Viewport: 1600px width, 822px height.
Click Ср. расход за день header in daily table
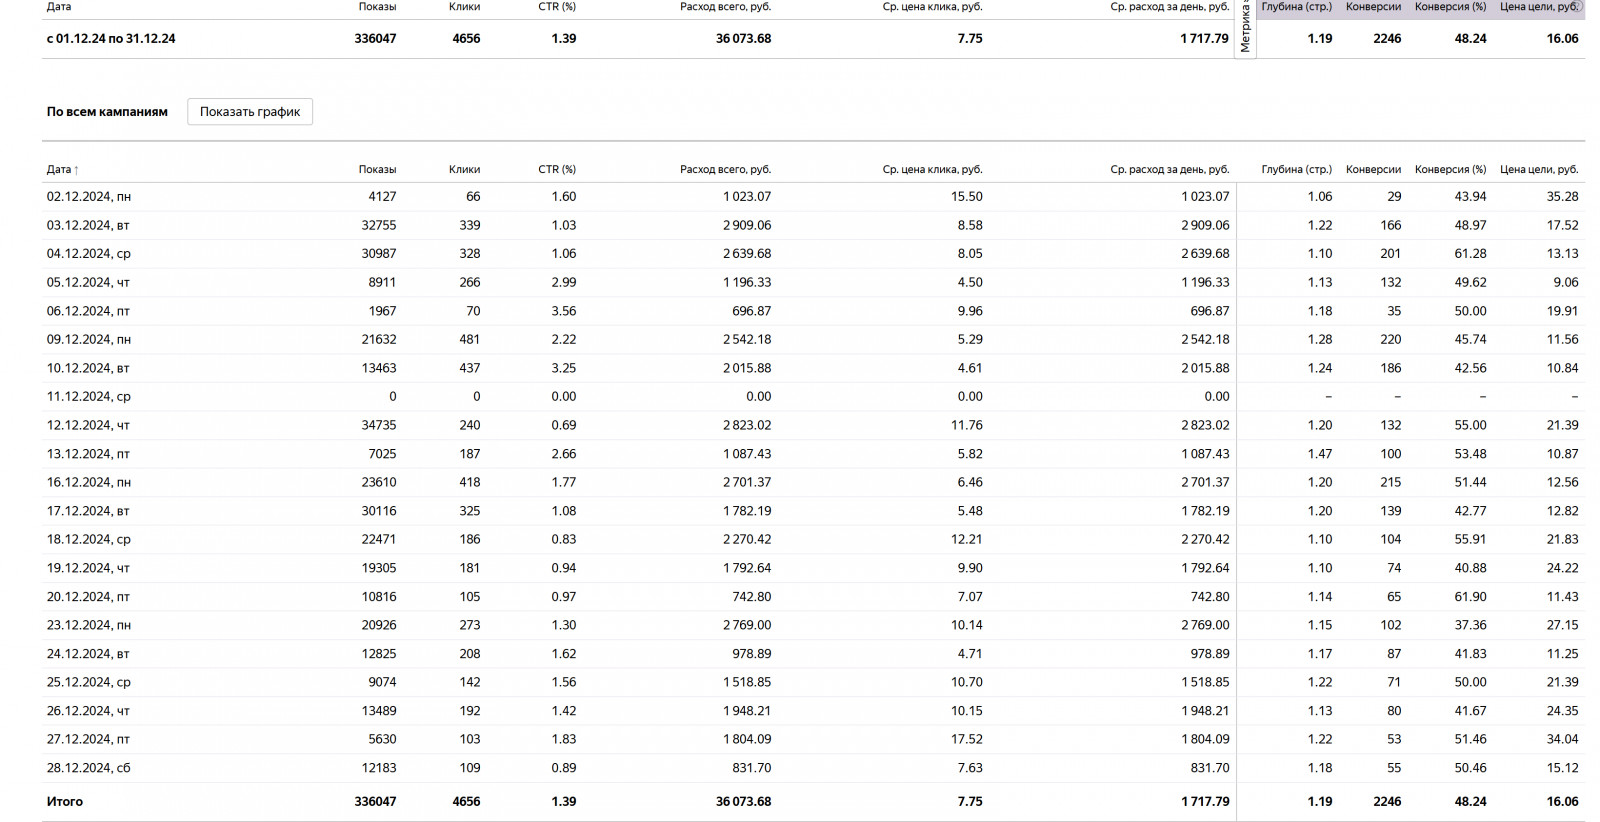click(1169, 169)
